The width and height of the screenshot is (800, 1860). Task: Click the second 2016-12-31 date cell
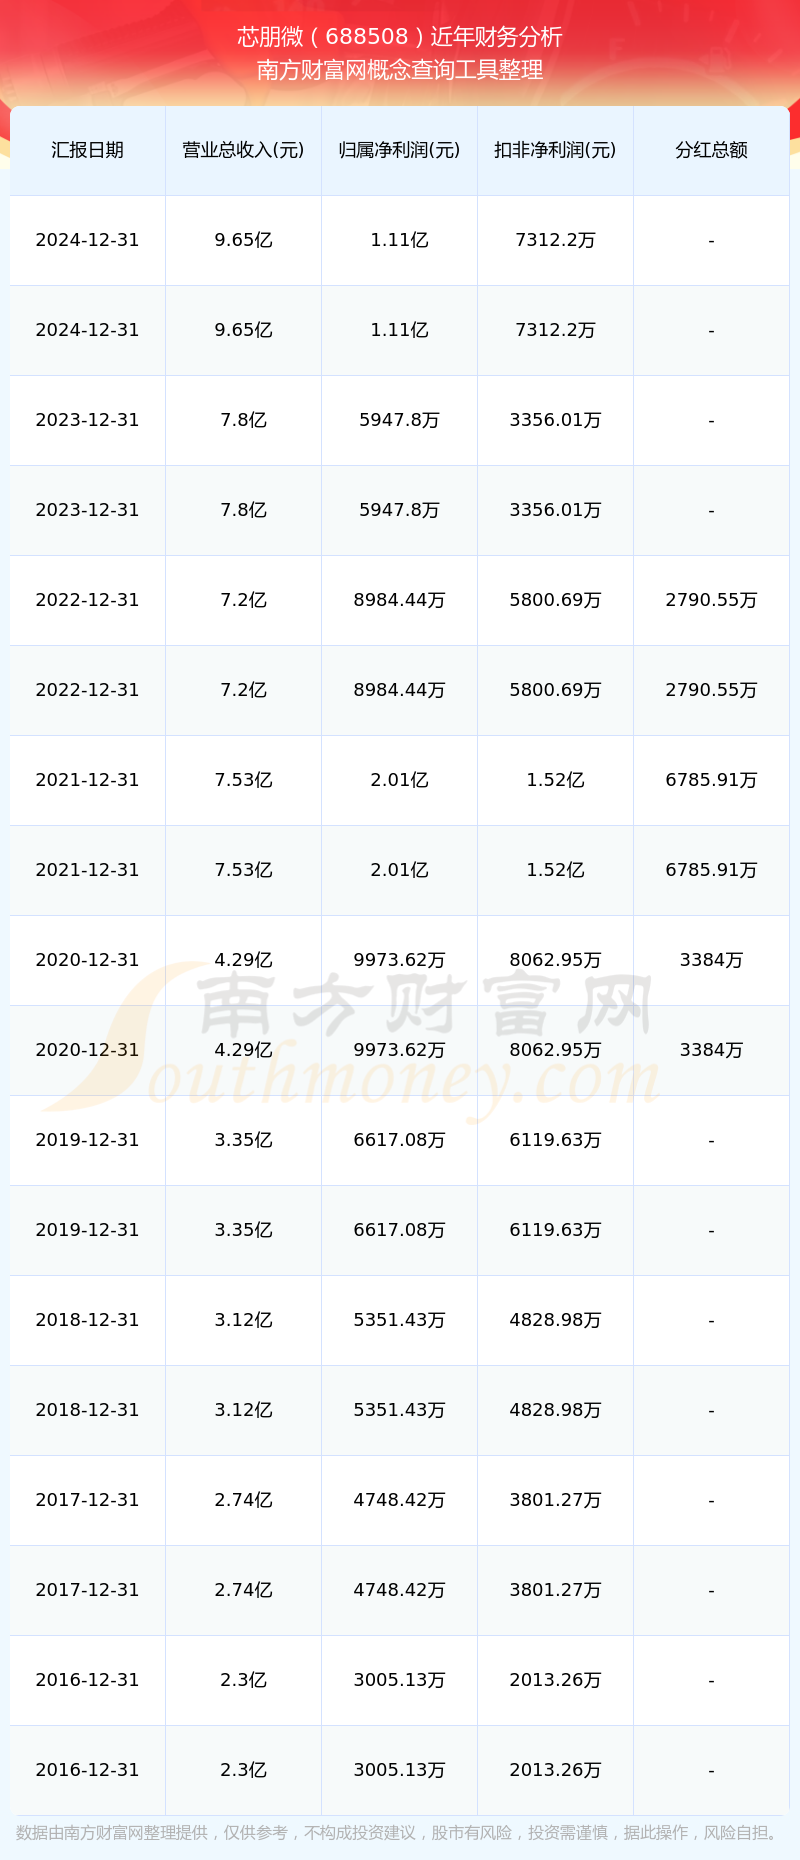coord(87,1770)
